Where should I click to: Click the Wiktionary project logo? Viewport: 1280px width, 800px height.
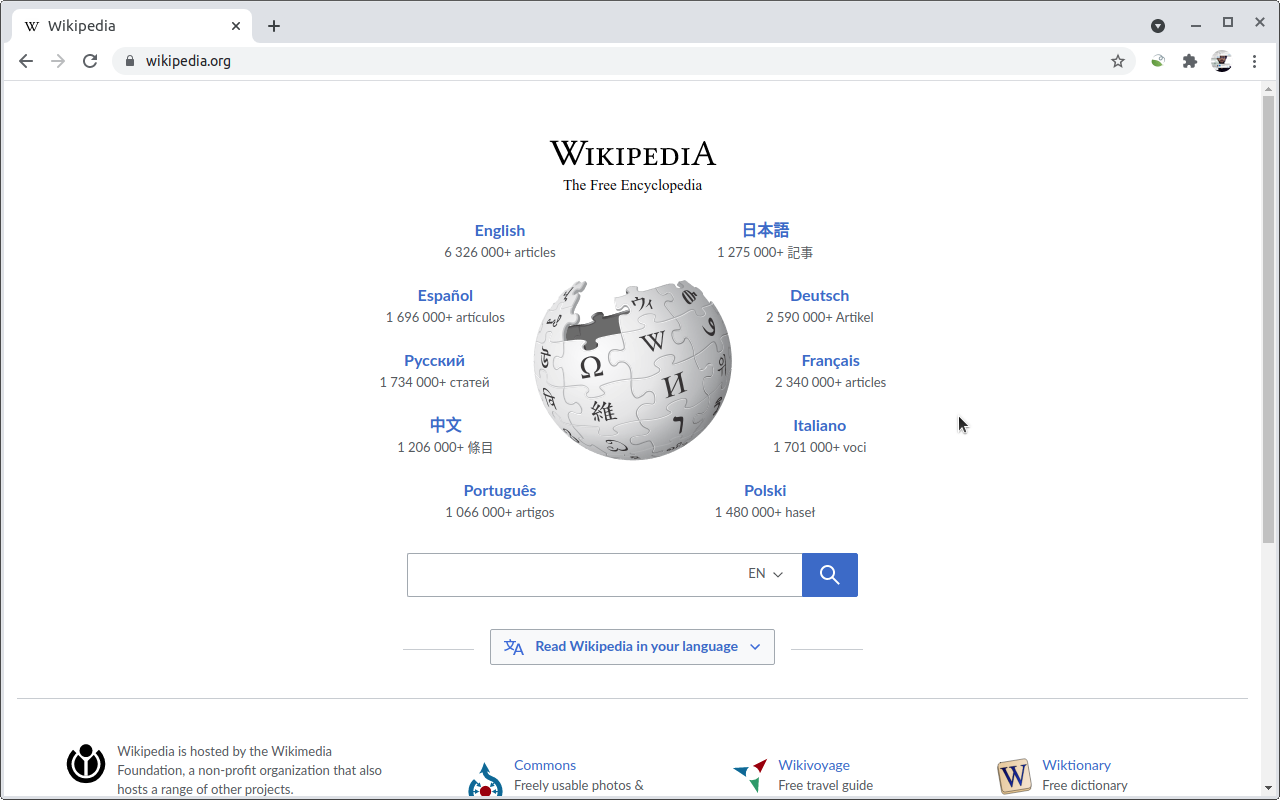1014,776
